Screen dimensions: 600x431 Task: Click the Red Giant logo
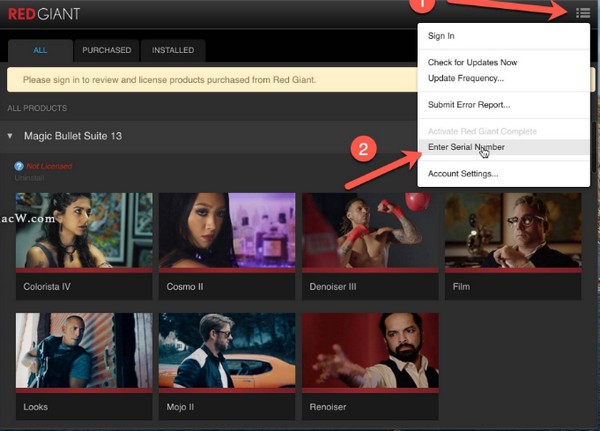[x=44, y=14]
